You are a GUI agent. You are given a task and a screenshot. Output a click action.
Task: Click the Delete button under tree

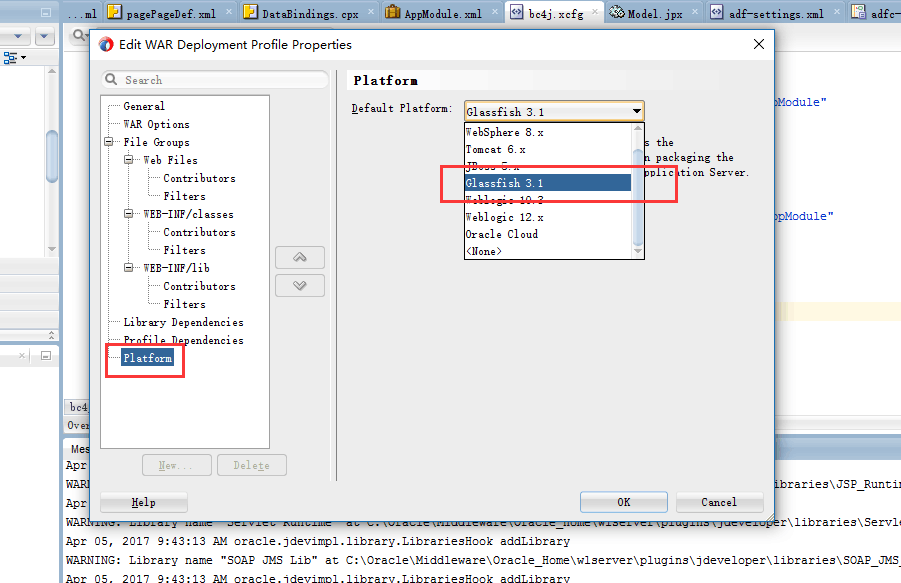(252, 465)
